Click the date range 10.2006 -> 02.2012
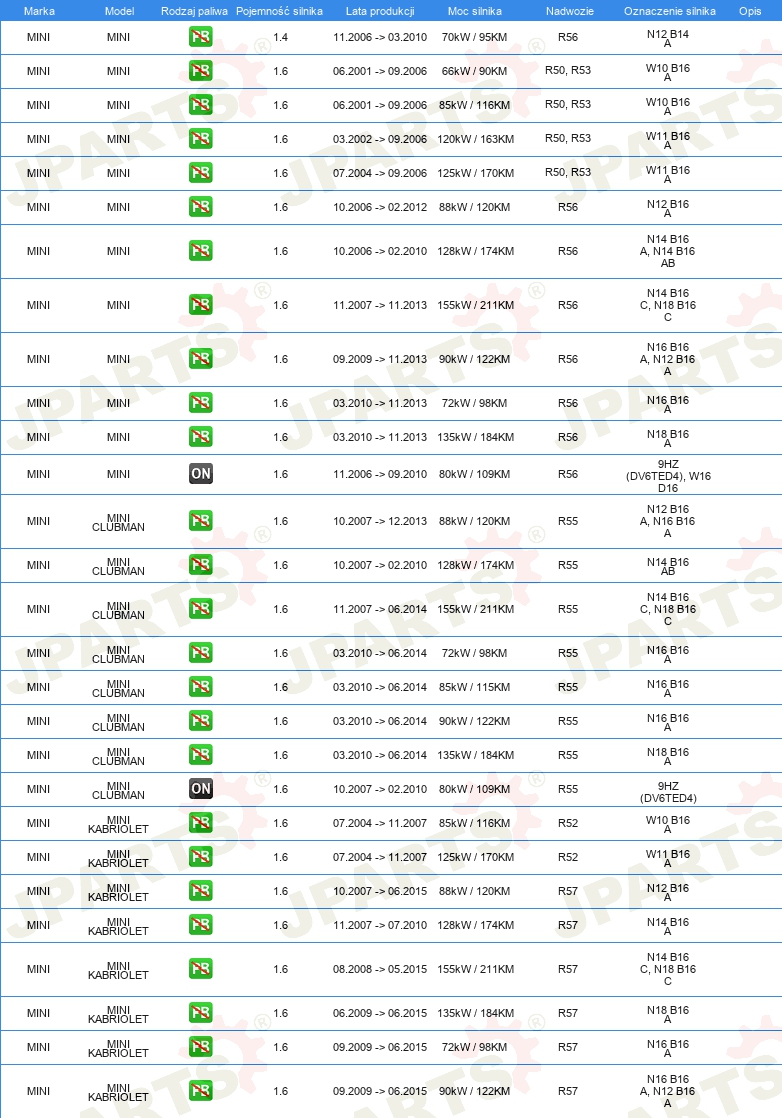Screen dimensions: 782x1118 pyautogui.click(x=380, y=207)
